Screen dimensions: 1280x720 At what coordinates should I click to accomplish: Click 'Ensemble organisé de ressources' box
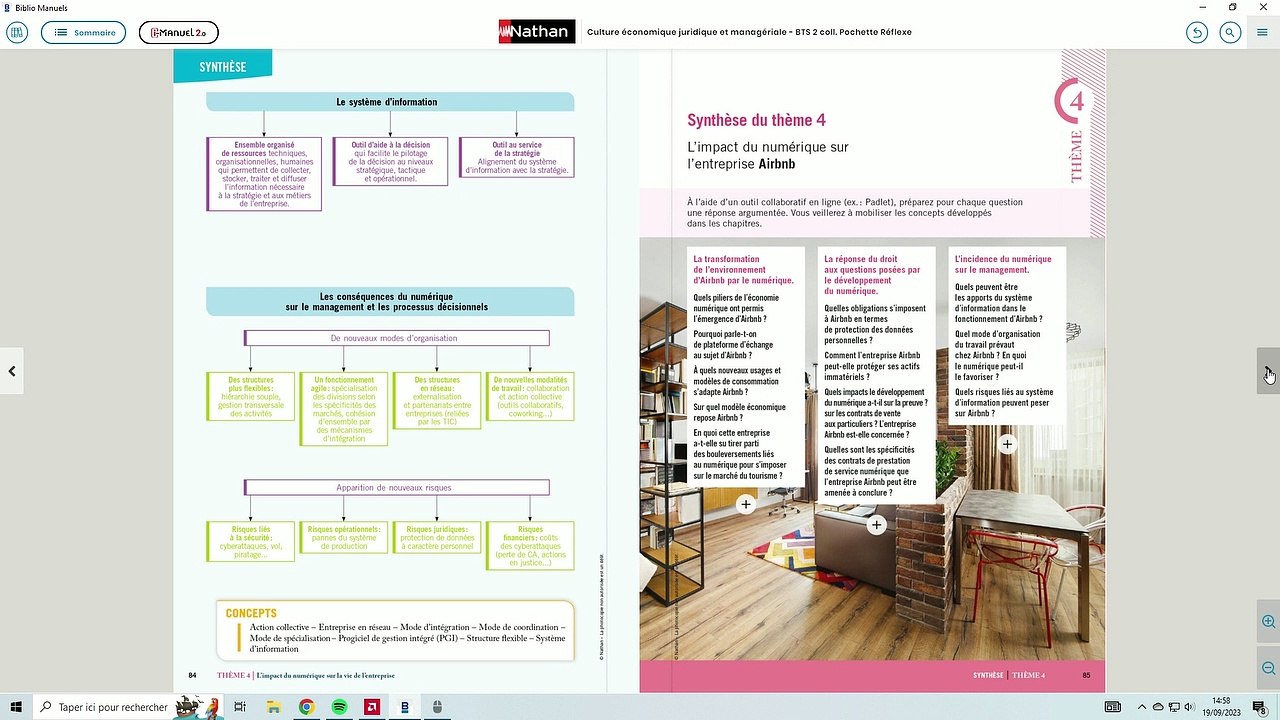[x=264, y=174]
